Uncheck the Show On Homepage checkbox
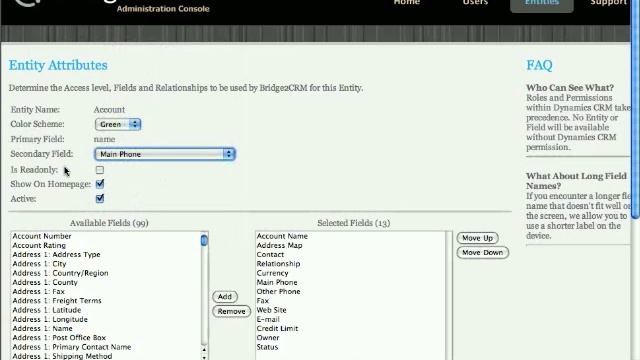This screenshot has height=360, width=640. pos(100,184)
